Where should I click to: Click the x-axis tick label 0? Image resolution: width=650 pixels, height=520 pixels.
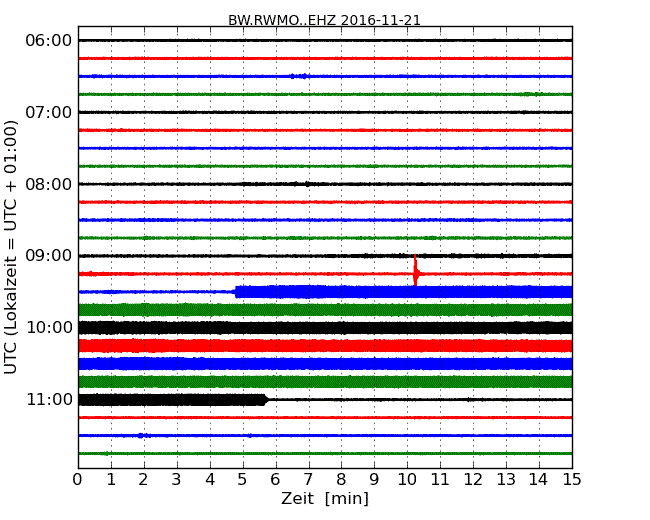click(x=78, y=479)
